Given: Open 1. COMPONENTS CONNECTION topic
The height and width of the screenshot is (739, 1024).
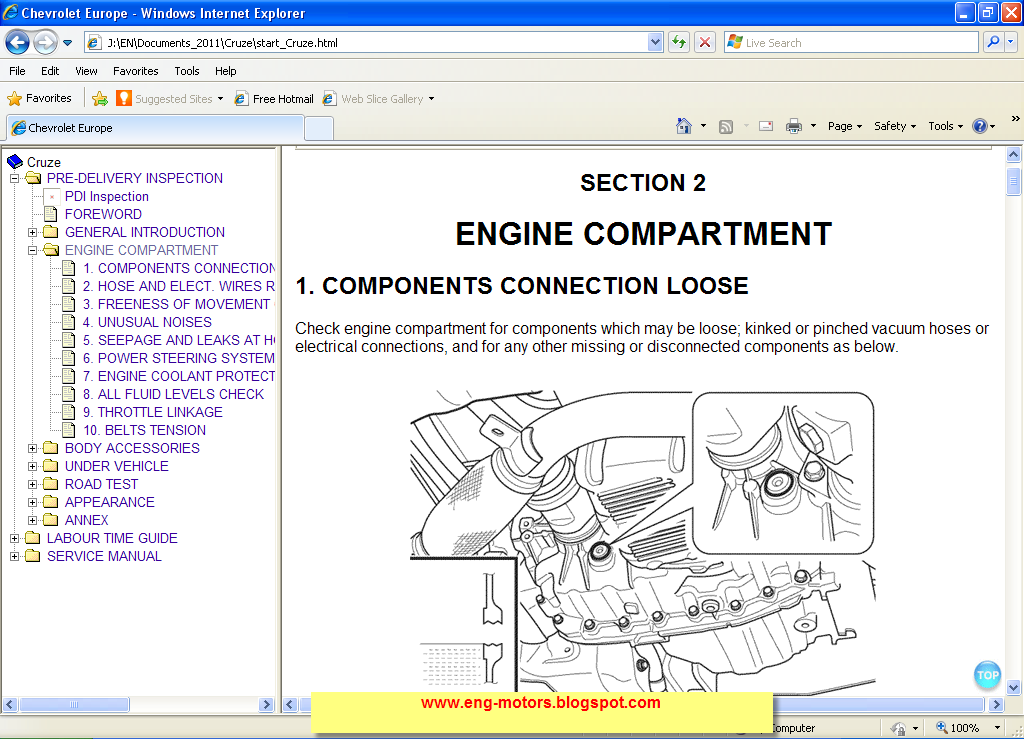Looking at the screenshot, I should 179,268.
